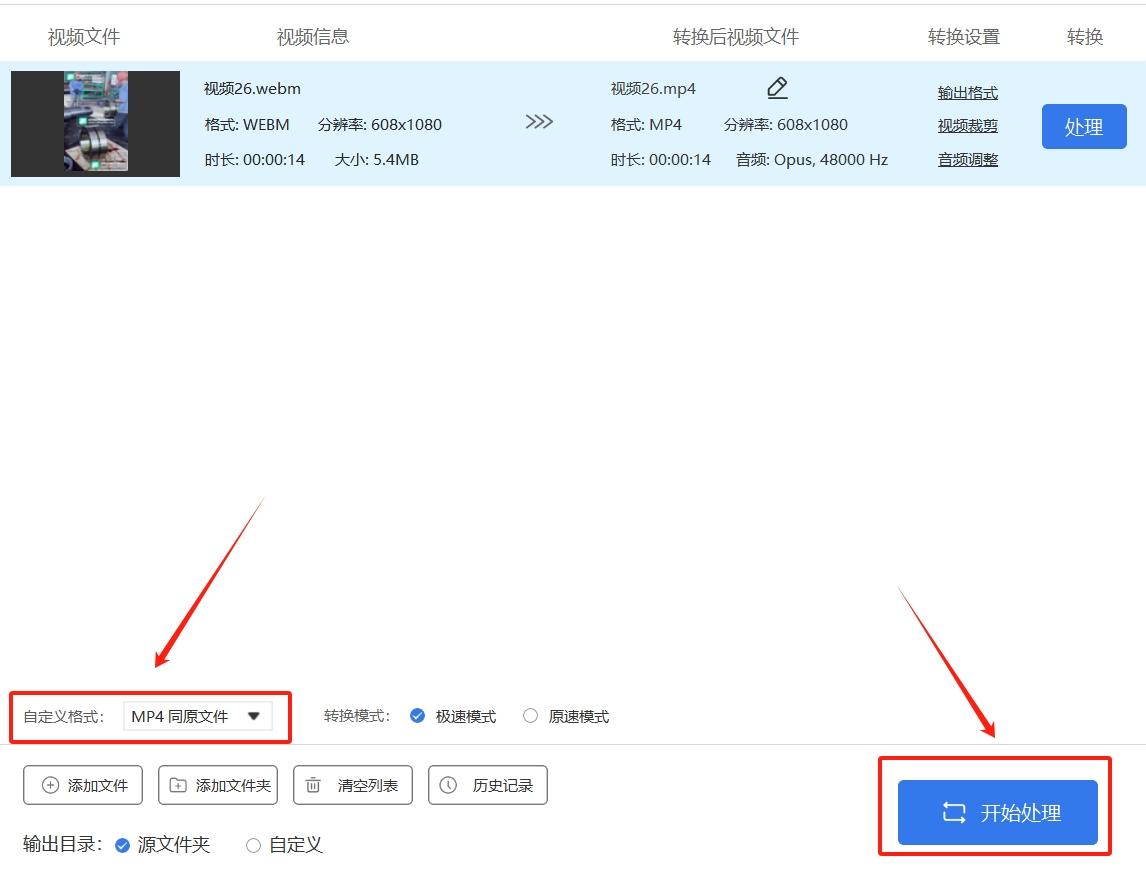Image resolution: width=1146 pixels, height=874 pixels.
Task: Enable 原速模式 conversion mode
Action: 530,716
